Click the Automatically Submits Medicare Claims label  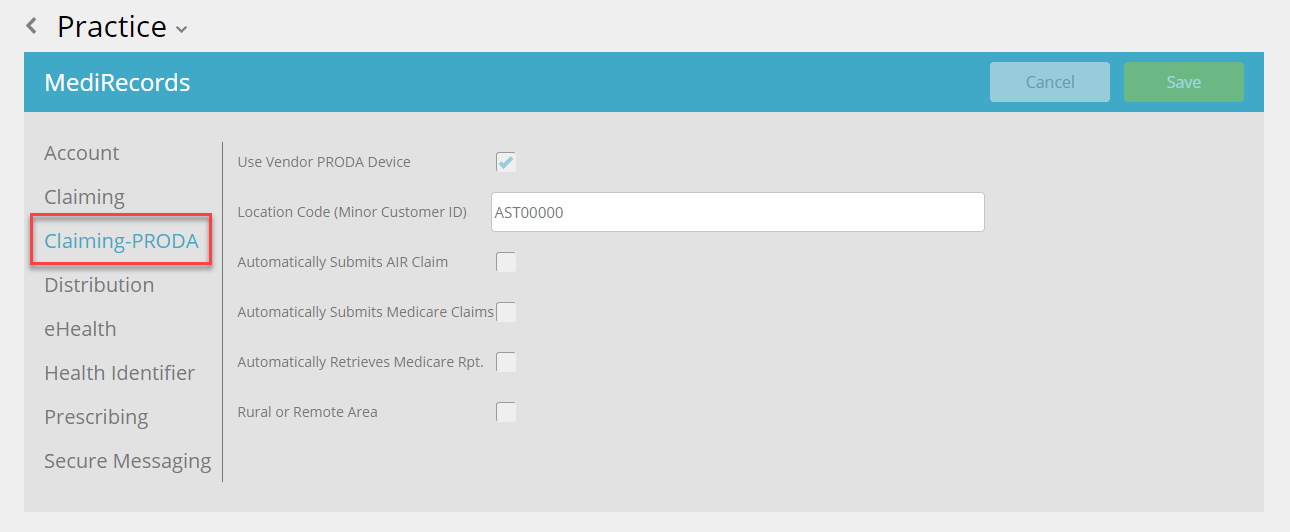click(366, 312)
